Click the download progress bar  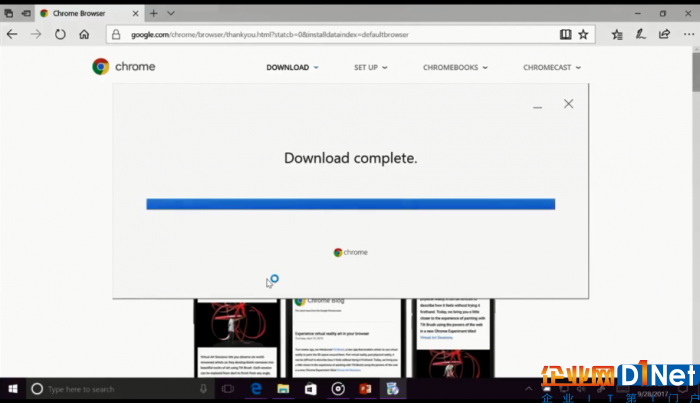[350, 204]
